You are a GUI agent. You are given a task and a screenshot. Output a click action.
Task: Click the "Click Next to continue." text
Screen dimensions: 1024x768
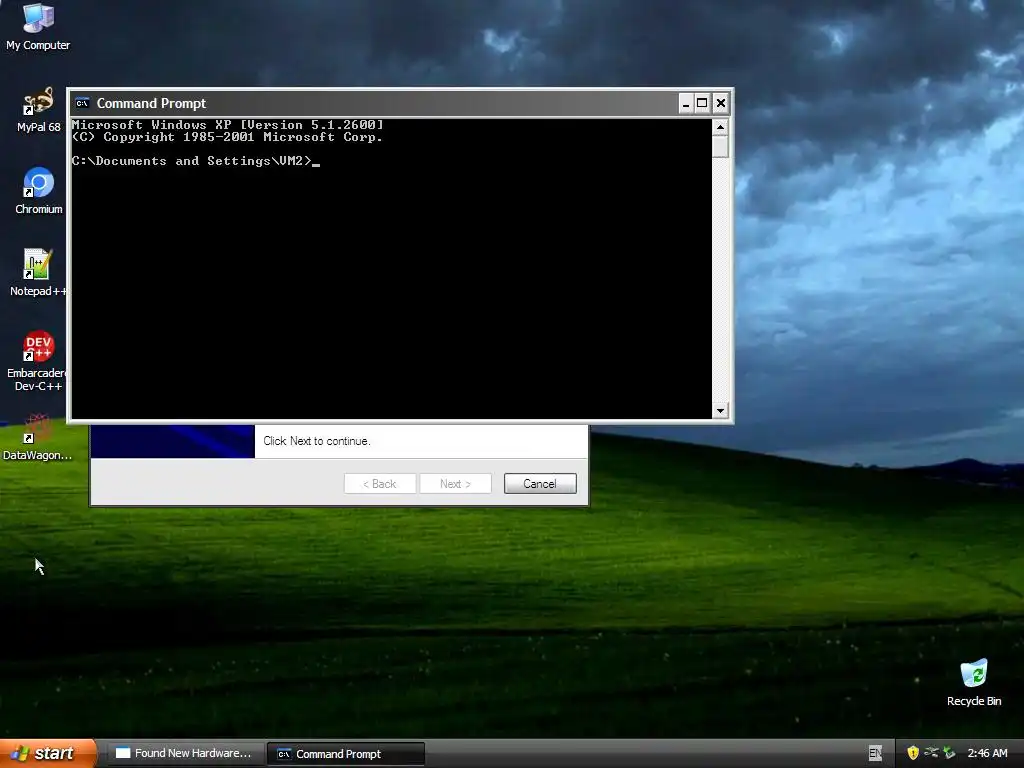(317, 441)
